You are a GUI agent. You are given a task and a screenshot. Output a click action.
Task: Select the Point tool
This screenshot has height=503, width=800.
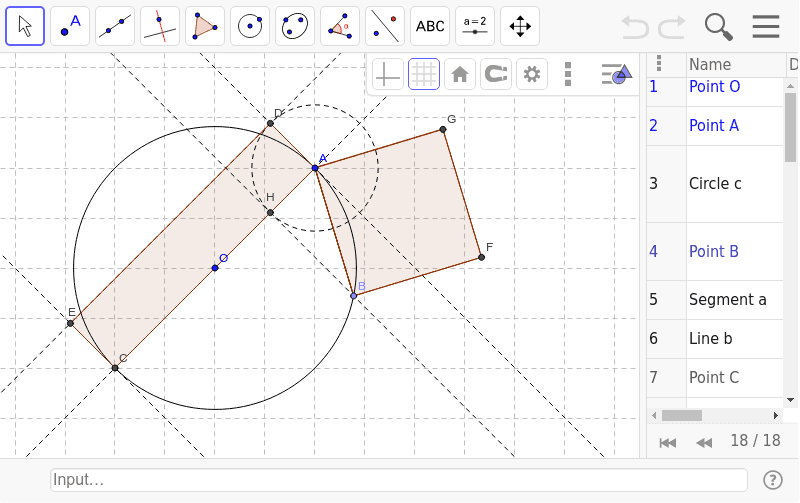[70, 26]
